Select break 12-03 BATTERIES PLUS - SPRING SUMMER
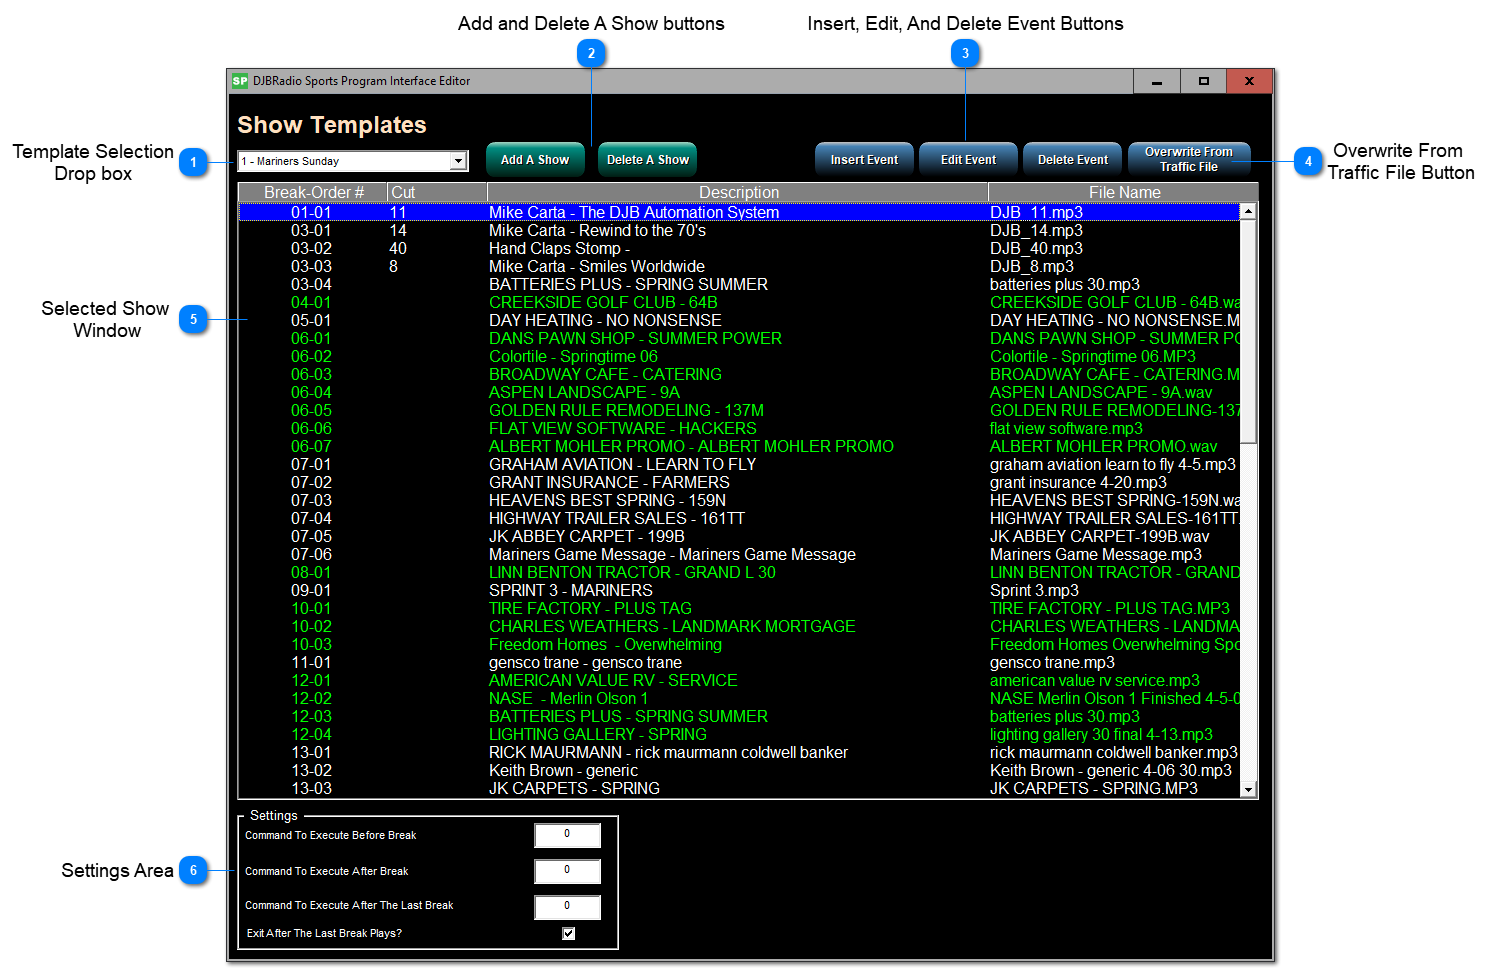Screen dimensions: 1491x971 click(740, 716)
